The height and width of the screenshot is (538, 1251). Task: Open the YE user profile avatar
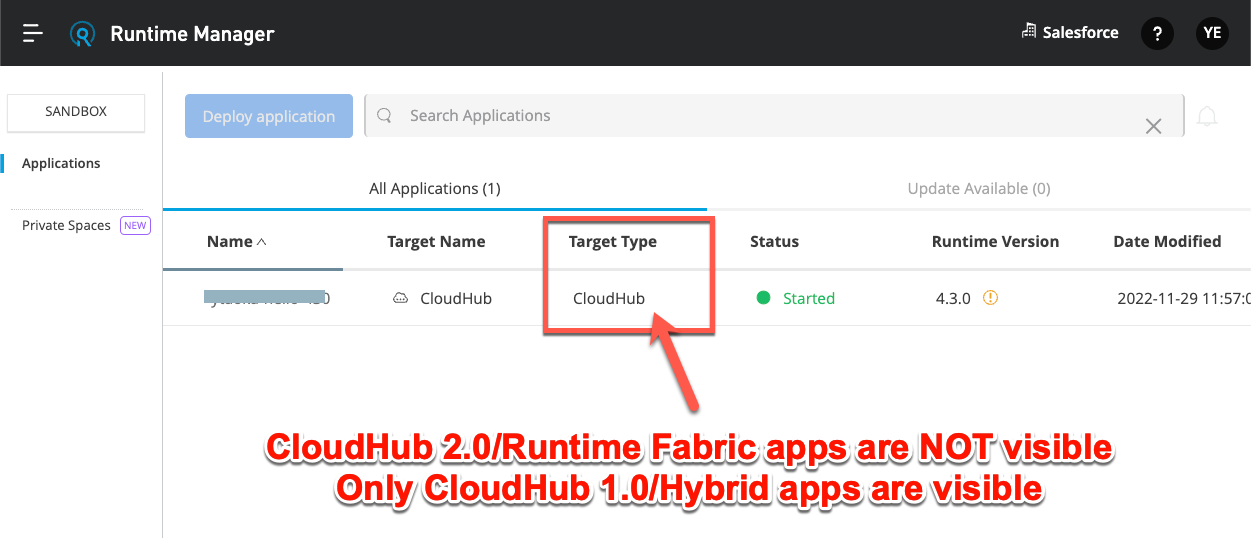coord(1212,33)
